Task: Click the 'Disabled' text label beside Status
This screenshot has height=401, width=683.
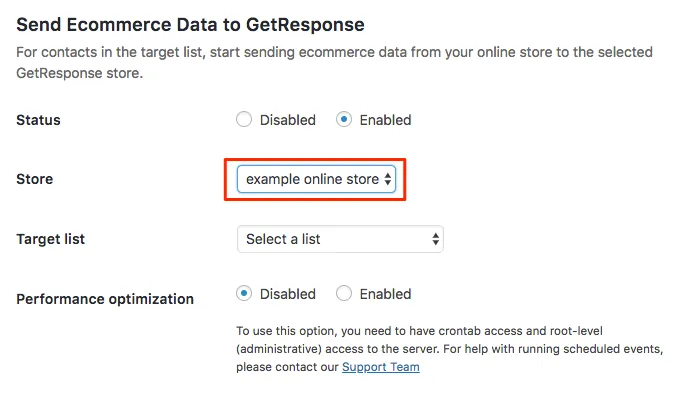Action: pyautogui.click(x=287, y=120)
